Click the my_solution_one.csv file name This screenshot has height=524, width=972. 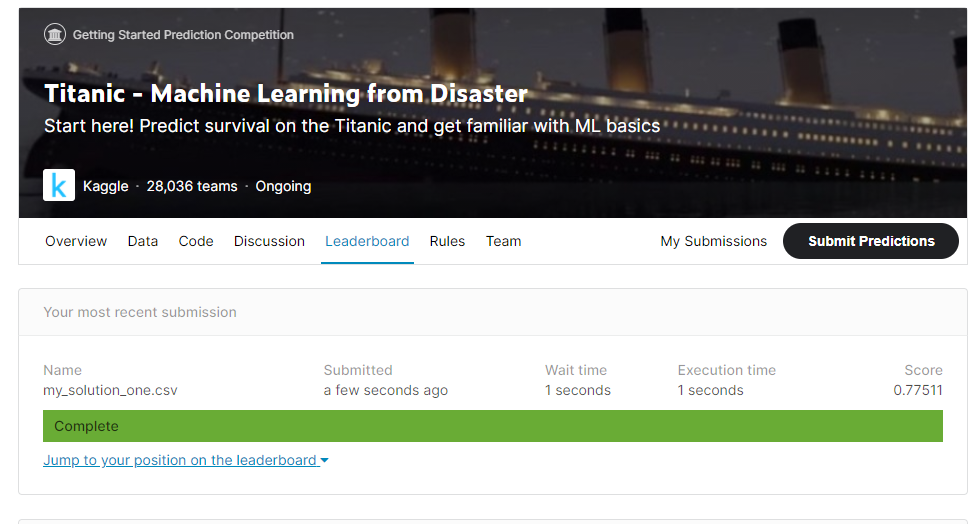point(110,390)
